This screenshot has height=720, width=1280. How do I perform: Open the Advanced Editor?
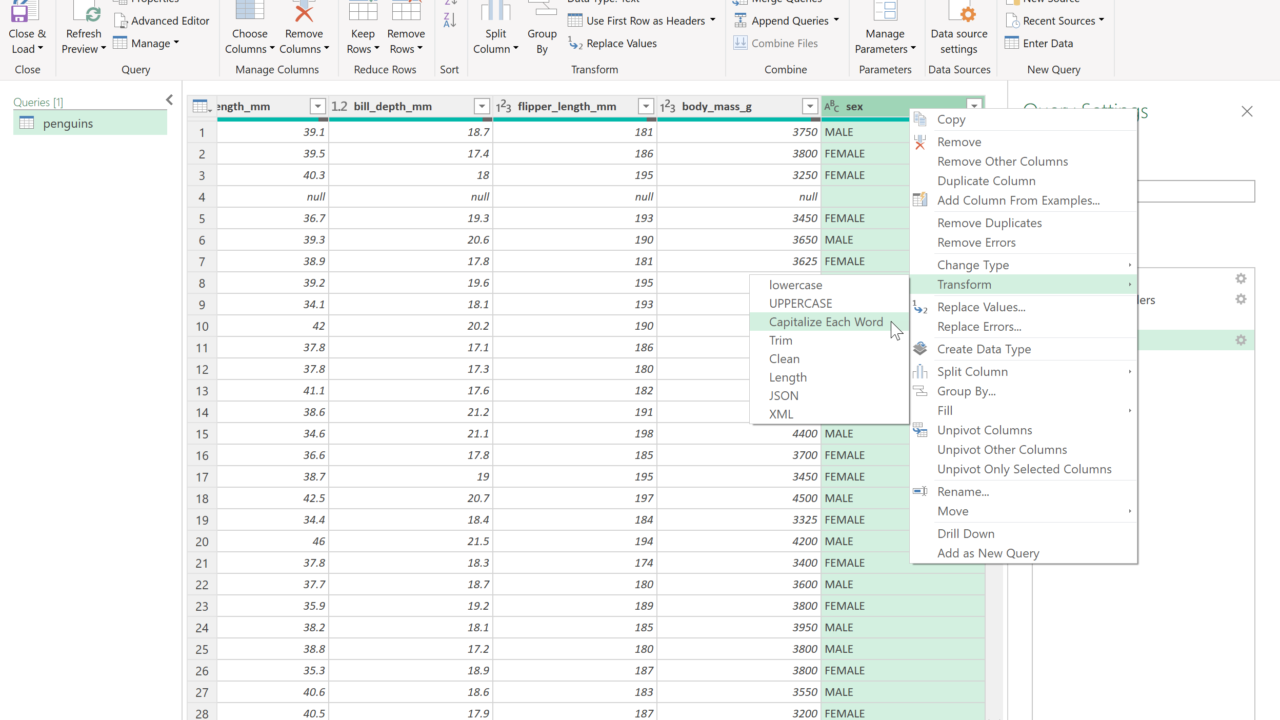[x=161, y=20]
